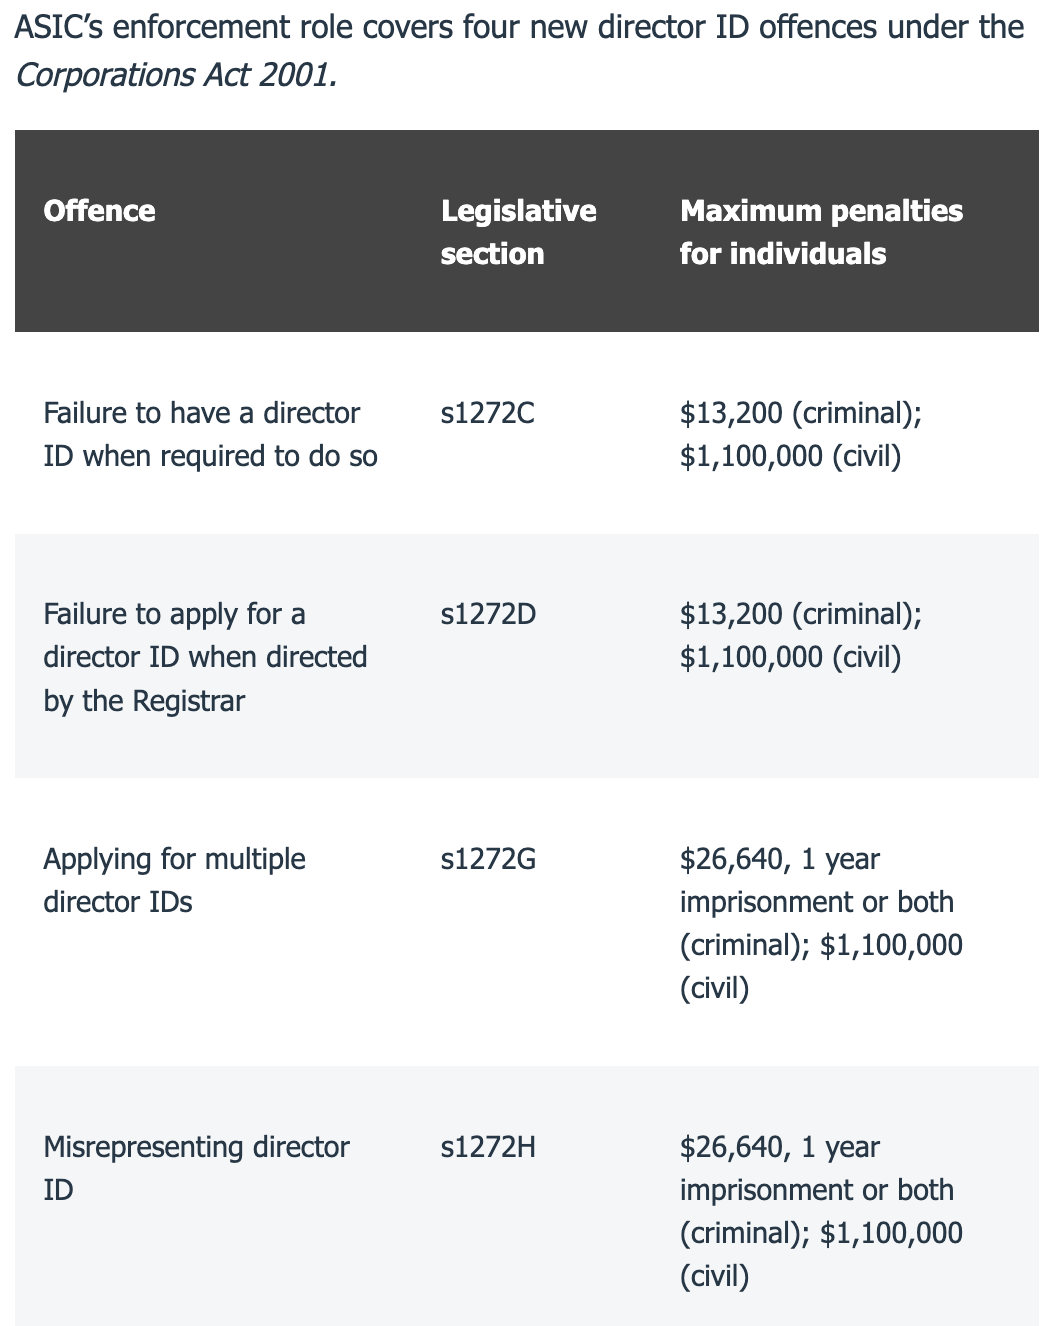
Task: Click the word "ASIC's" in the intro sentence
Action: pyautogui.click(x=58, y=27)
